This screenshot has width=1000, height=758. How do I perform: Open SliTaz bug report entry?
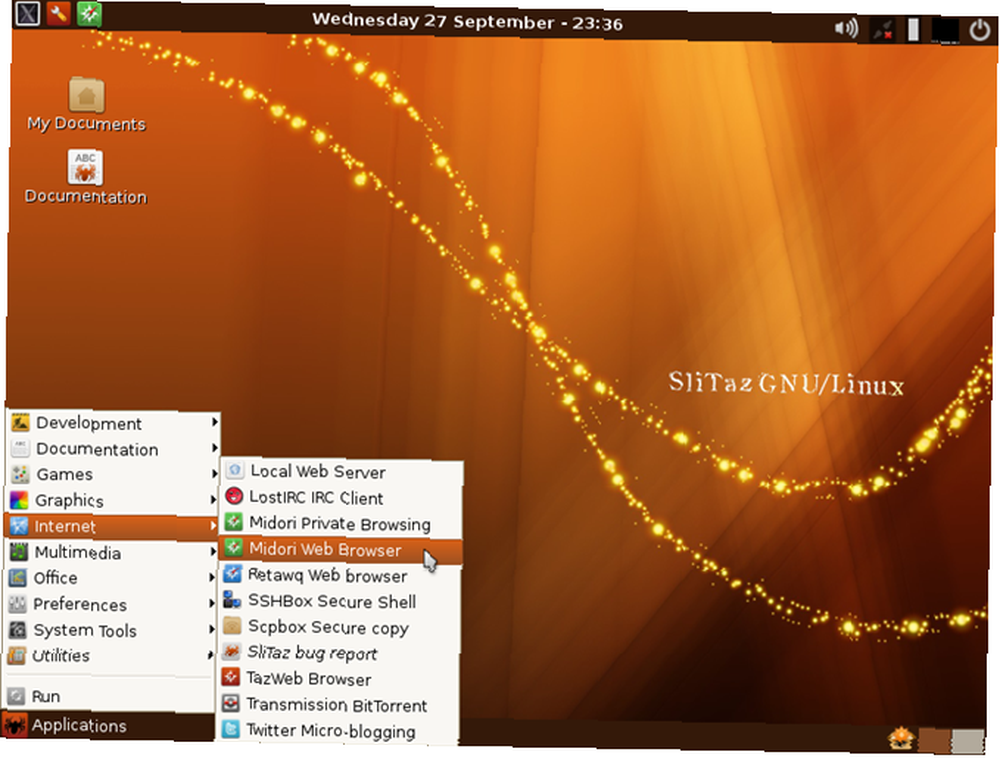[x=339, y=653]
